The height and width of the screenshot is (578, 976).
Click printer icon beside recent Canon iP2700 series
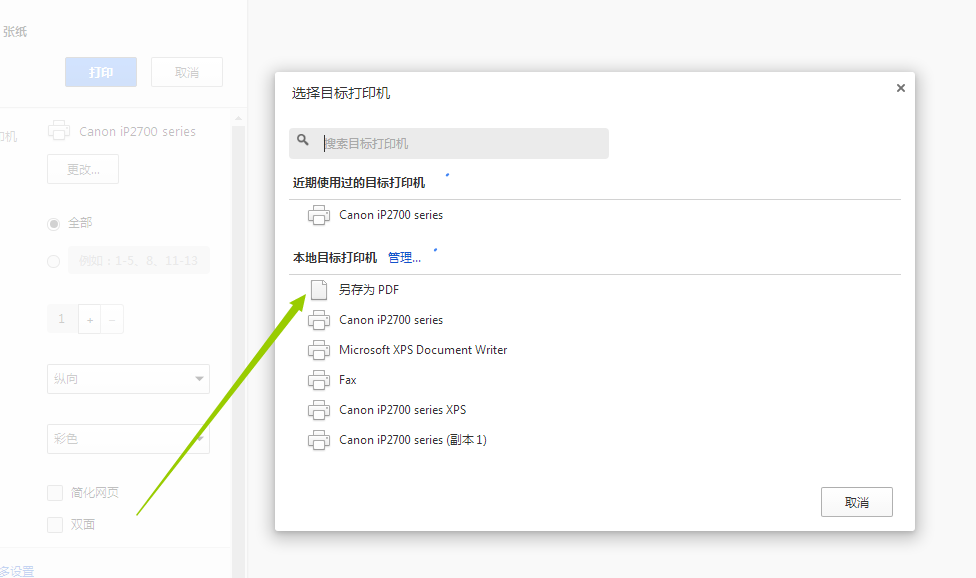[x=319, y=215]
